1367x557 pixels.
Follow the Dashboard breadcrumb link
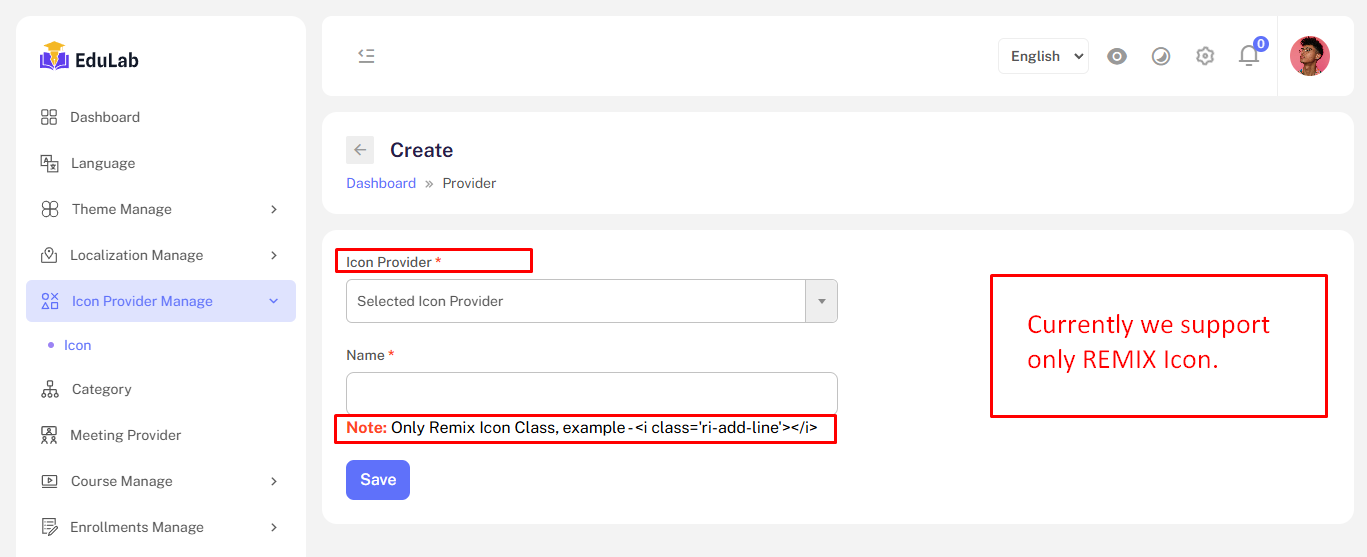coord(381,183)
